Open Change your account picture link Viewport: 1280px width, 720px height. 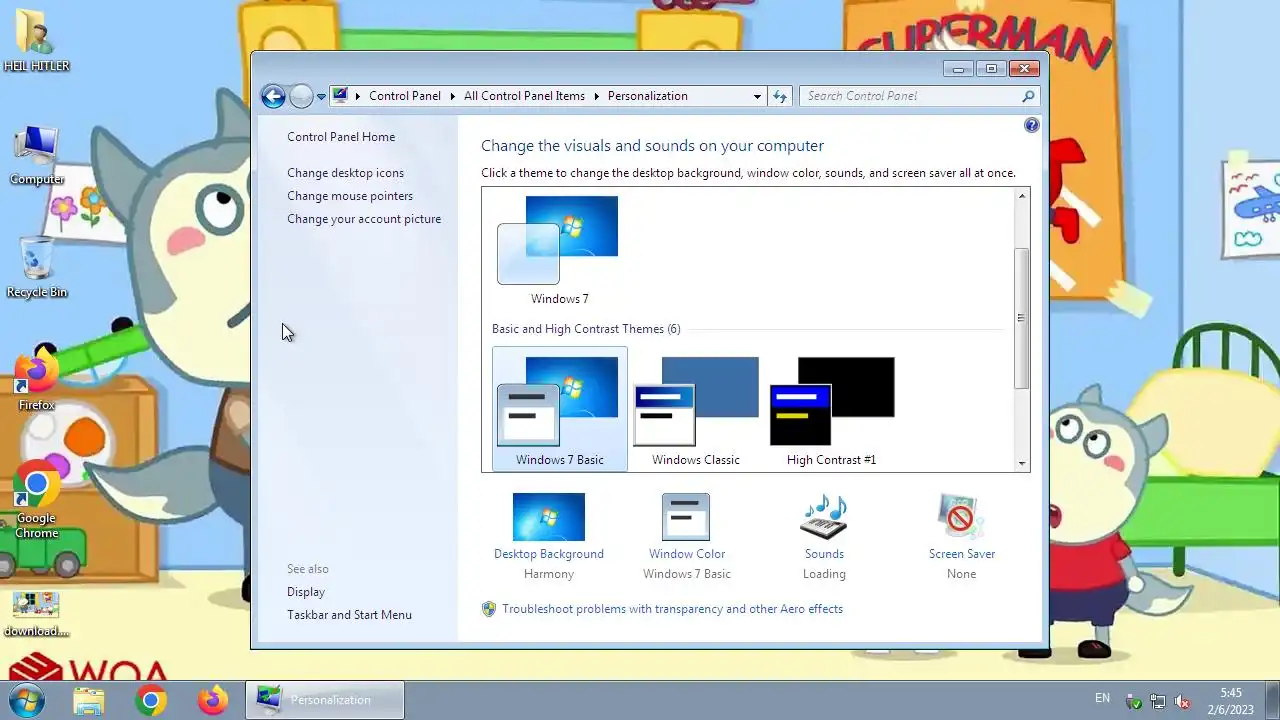click(364, 219)
